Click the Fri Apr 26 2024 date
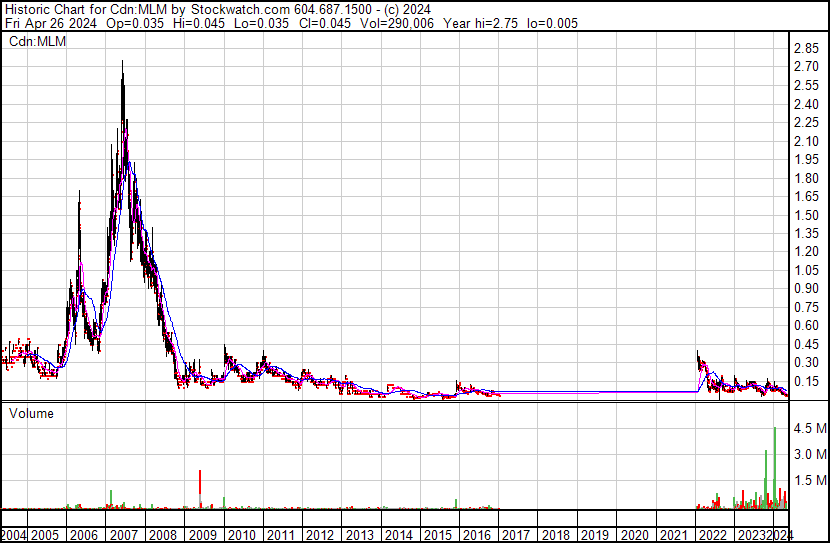The width and height of the screenshot is (830, 543). (51, 23)
